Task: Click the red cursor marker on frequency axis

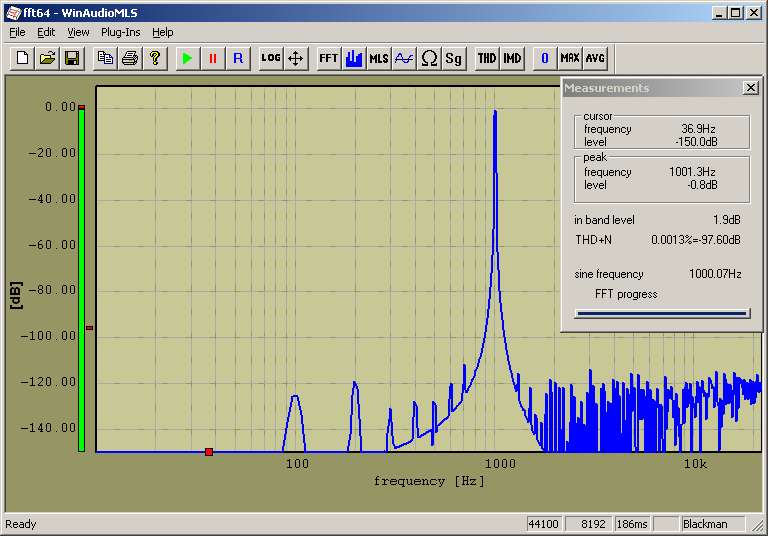Action: click(x=209, y=452)
